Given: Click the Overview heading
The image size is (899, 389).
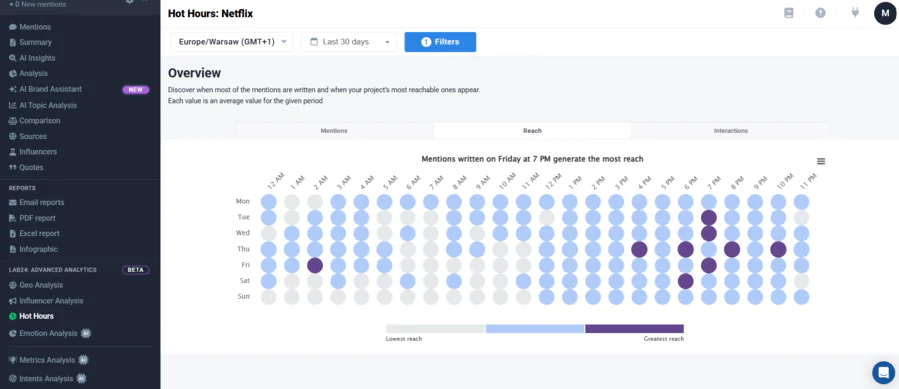Looking at the screenshot, I should (194, 73).
